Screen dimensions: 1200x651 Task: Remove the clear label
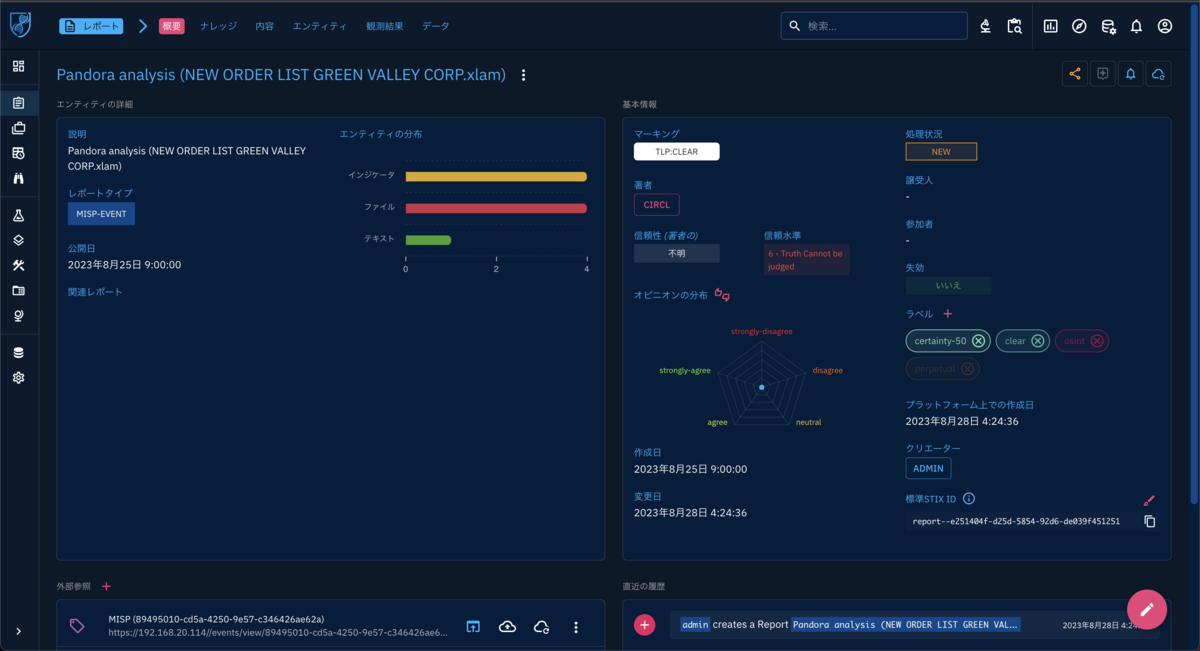pyautogui.click(x=1037, y=341)
